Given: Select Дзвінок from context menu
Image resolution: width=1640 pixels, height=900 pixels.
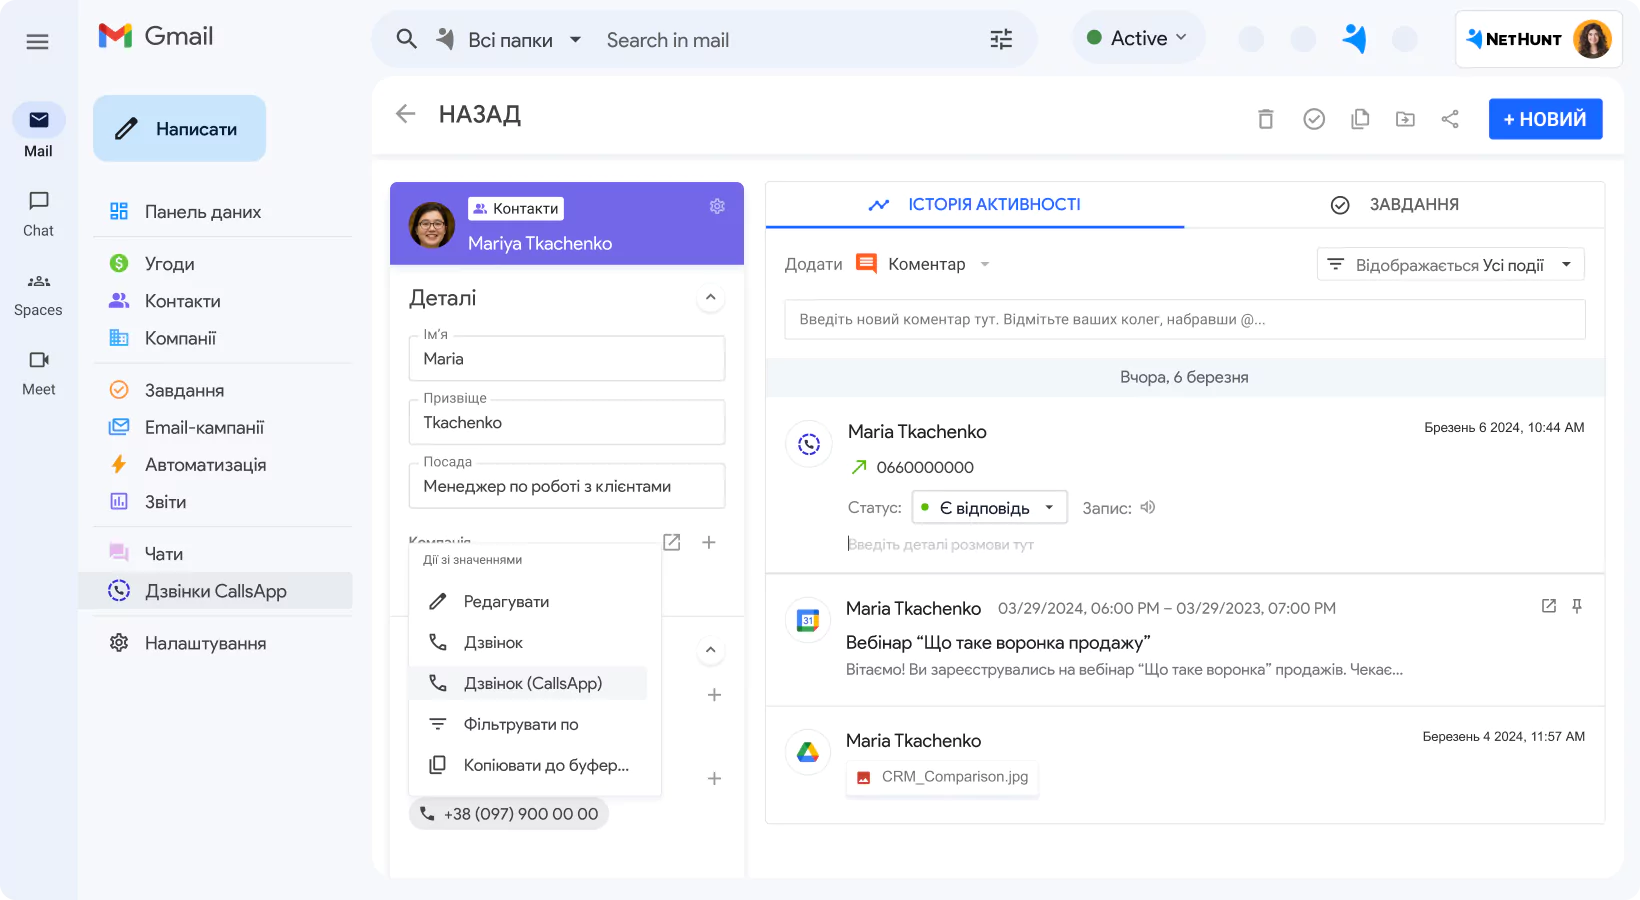Looking at the screenshot, I should coord(528,642).
